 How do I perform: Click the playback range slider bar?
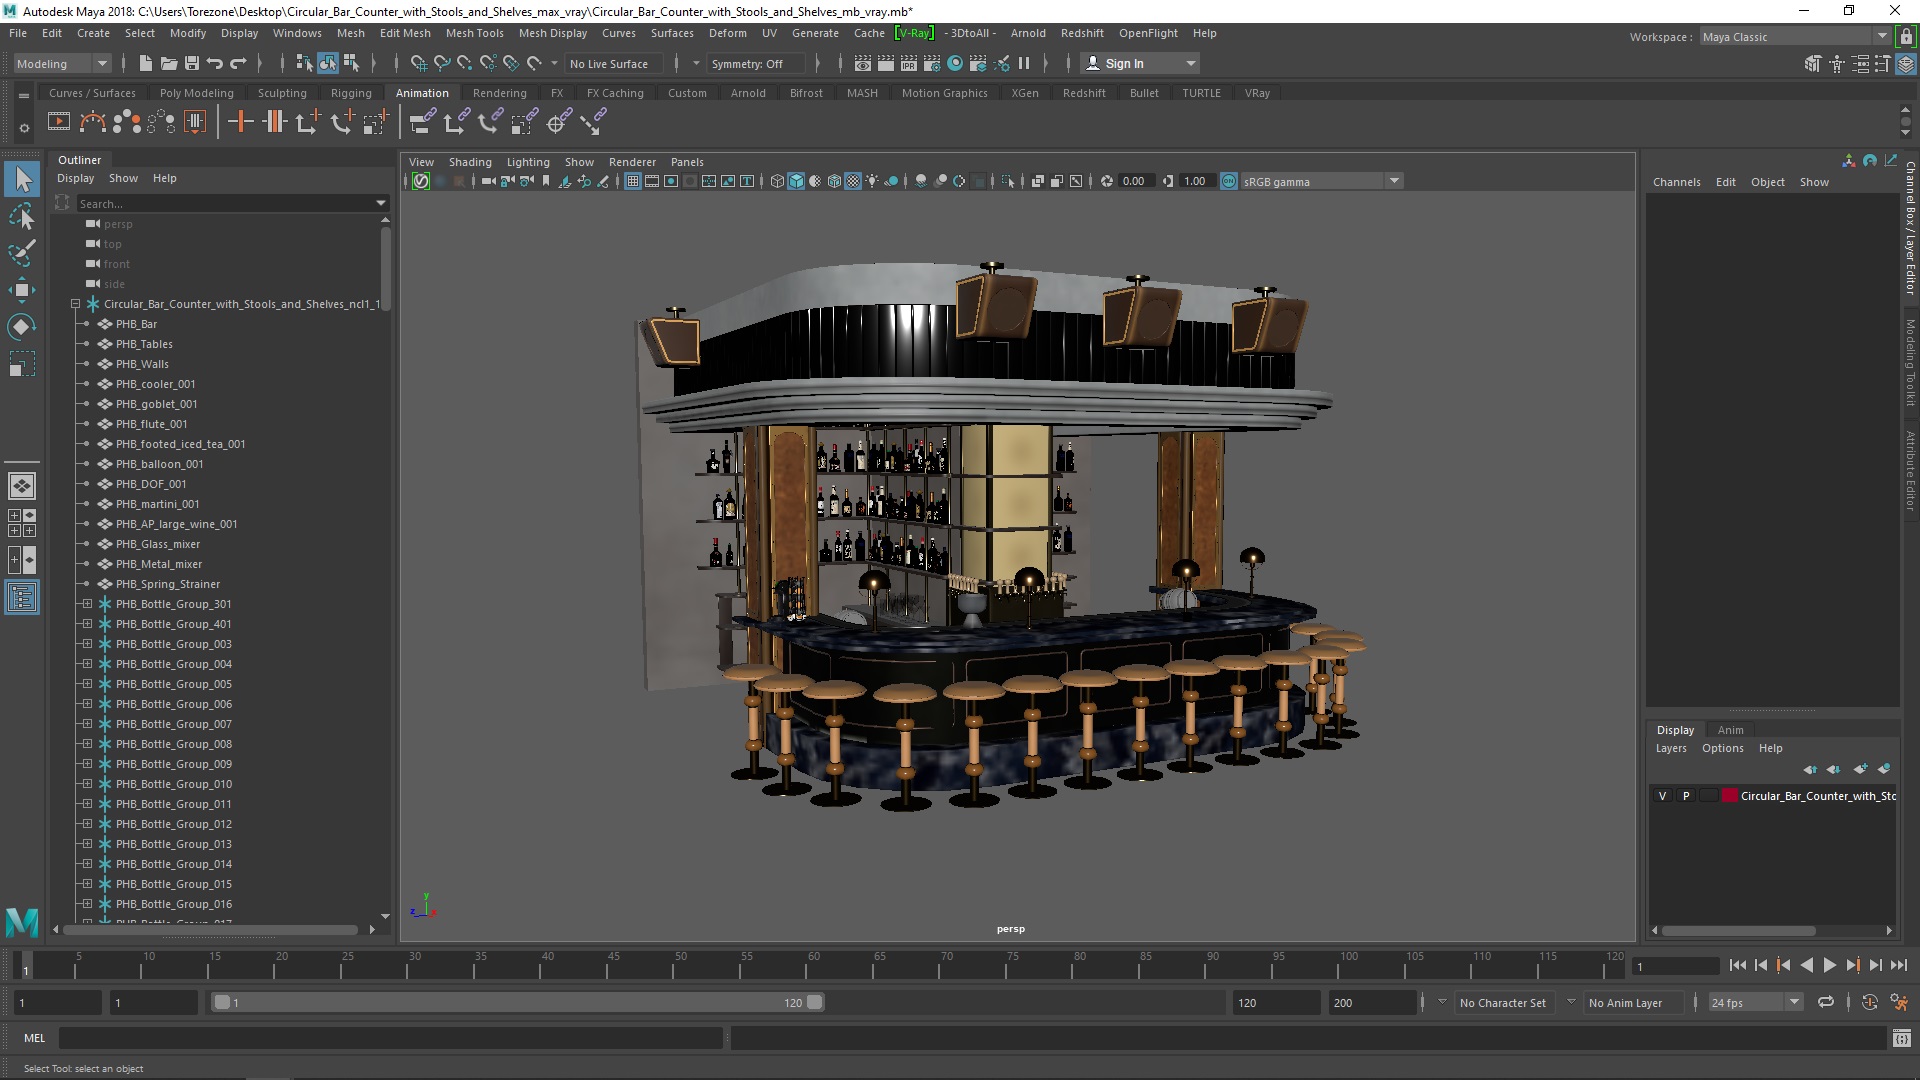click(517, 1002)
